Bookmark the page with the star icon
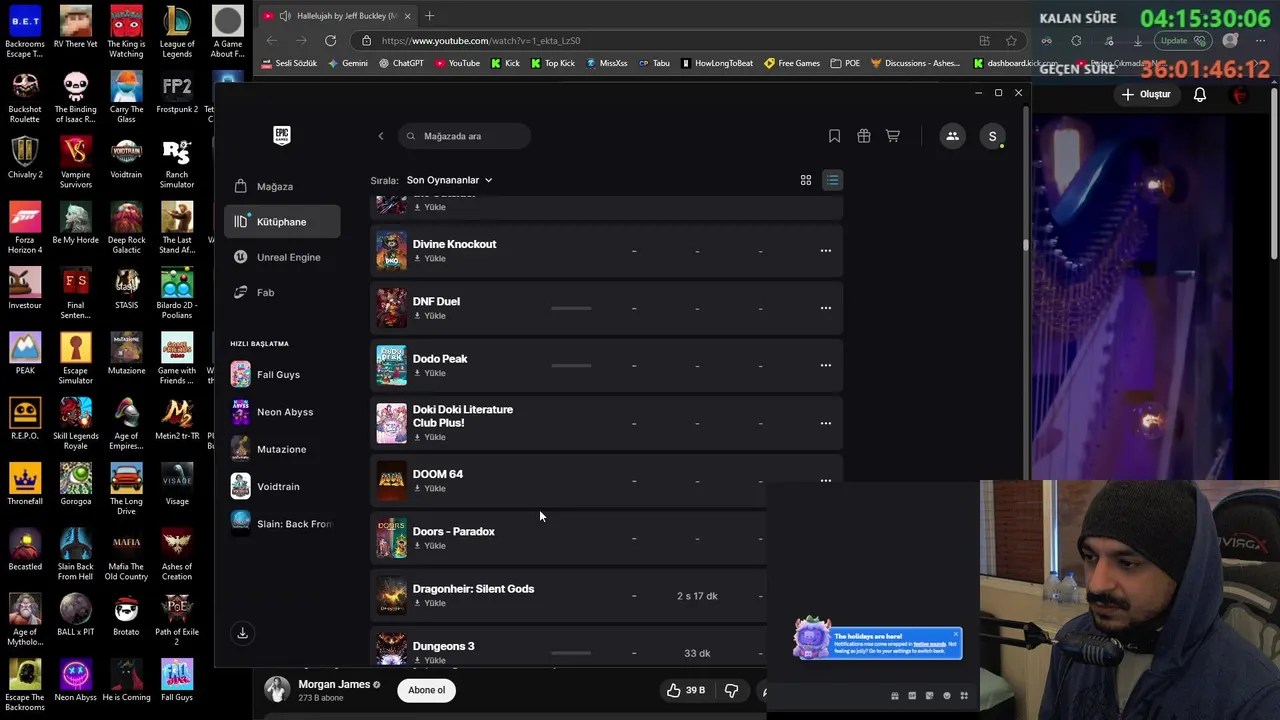Image resolution: width=1280 pixels, height=720 pixels. coord(1011,41)
